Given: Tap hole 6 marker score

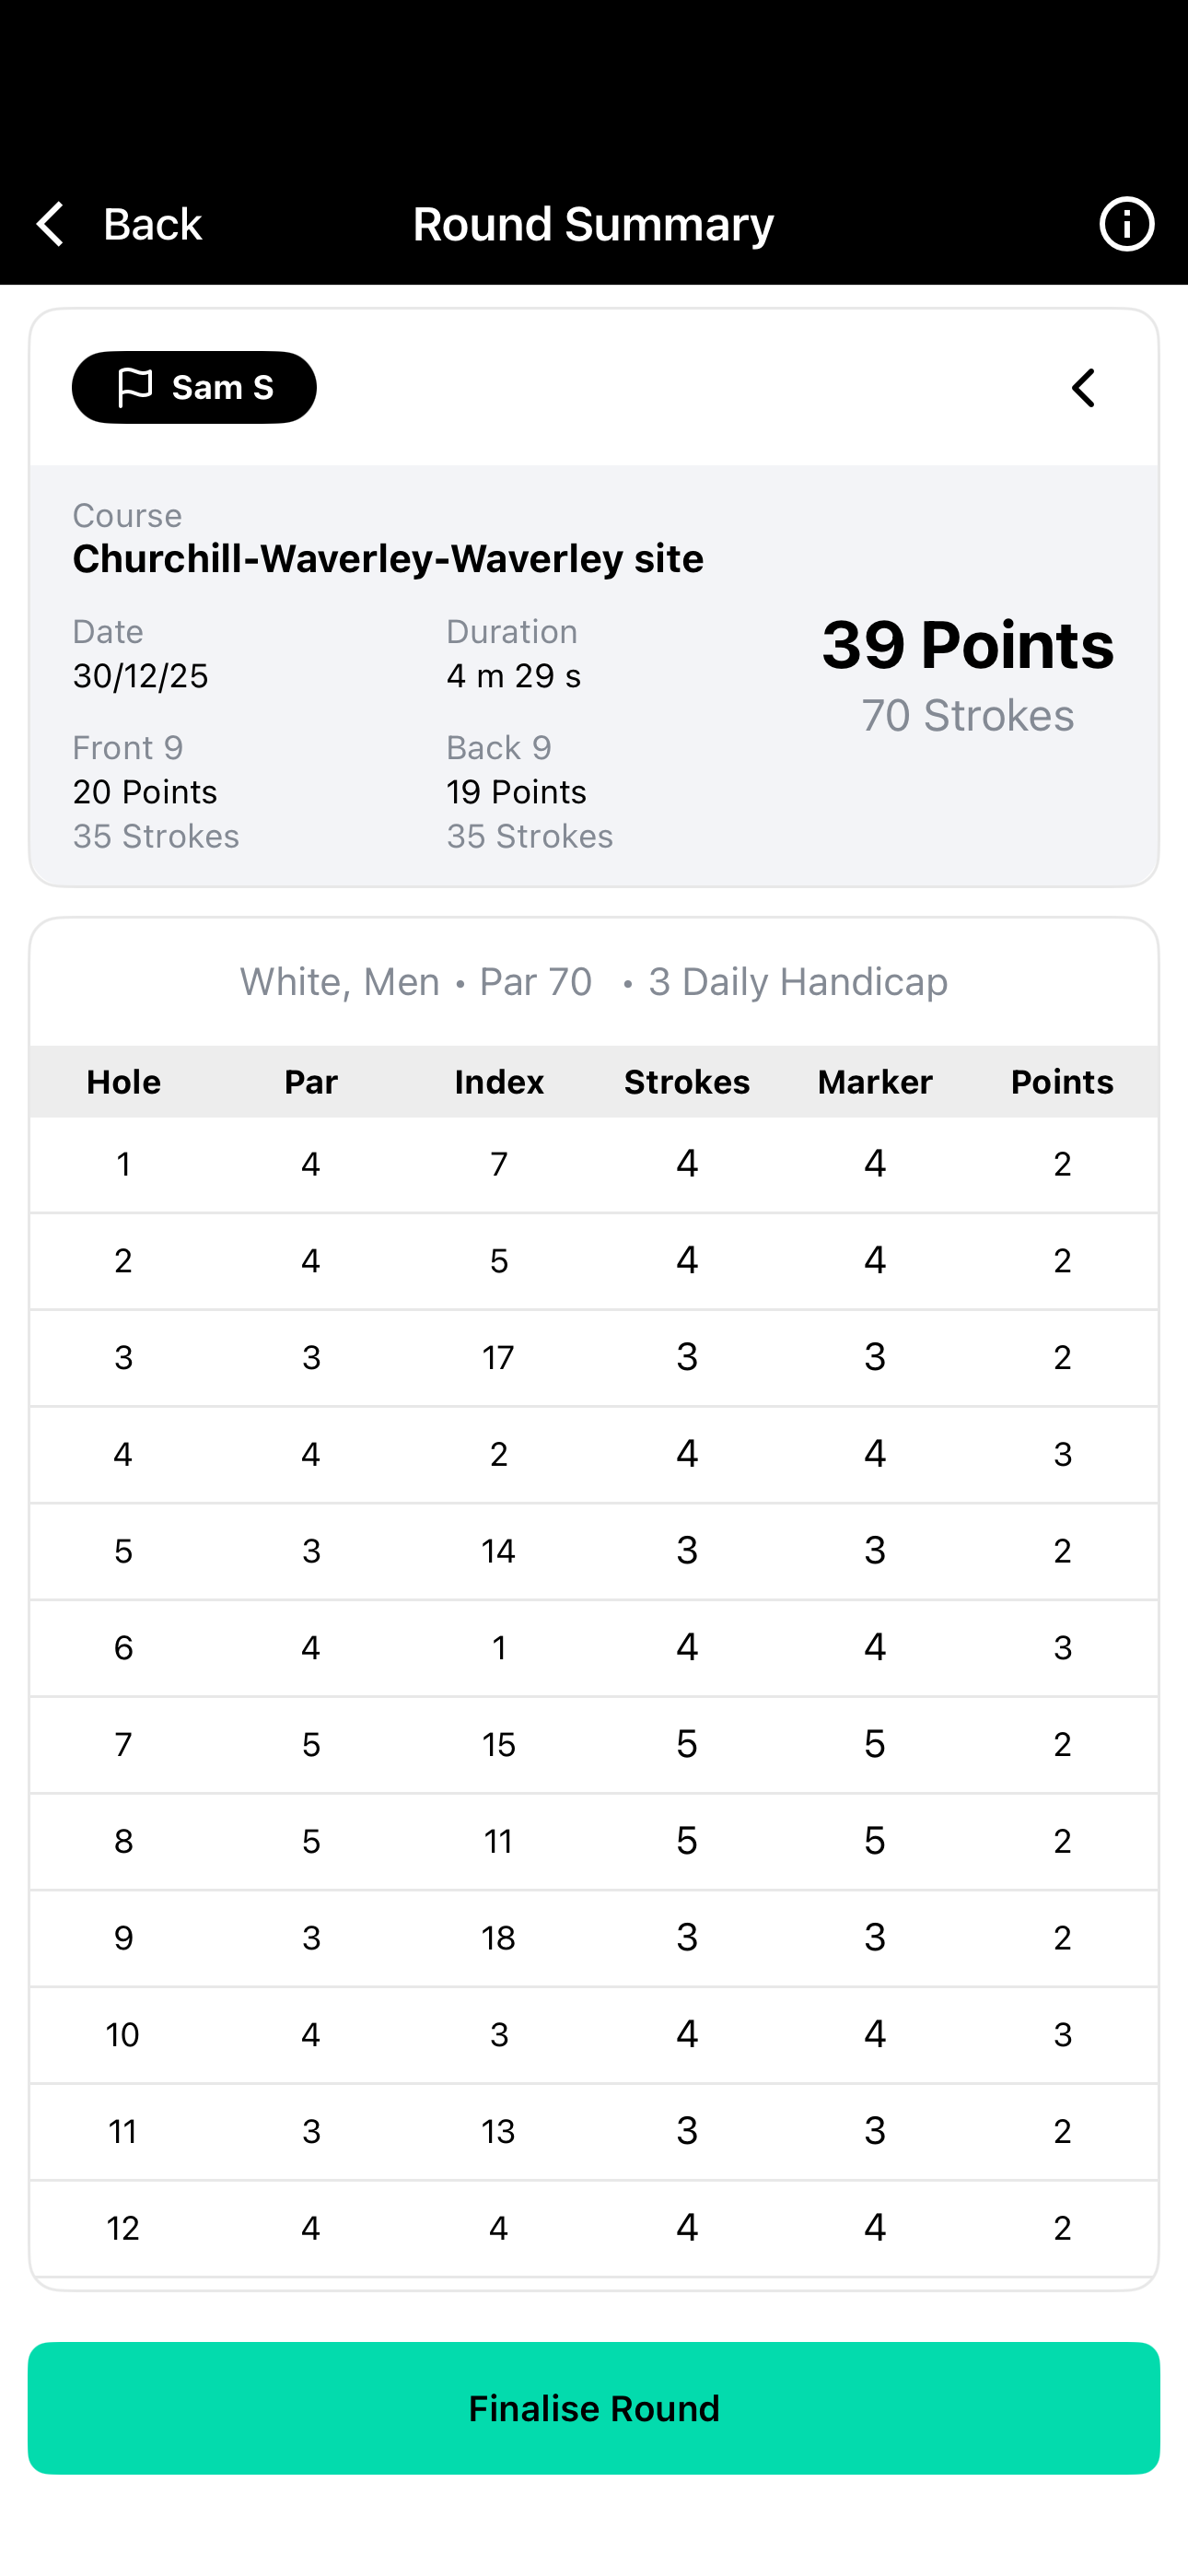Looking at the screenshot, I should click(x=875, y=1647).
